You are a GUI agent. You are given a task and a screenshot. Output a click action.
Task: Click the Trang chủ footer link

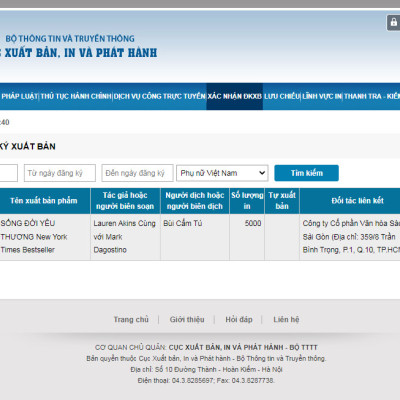(x=131, y=319)
